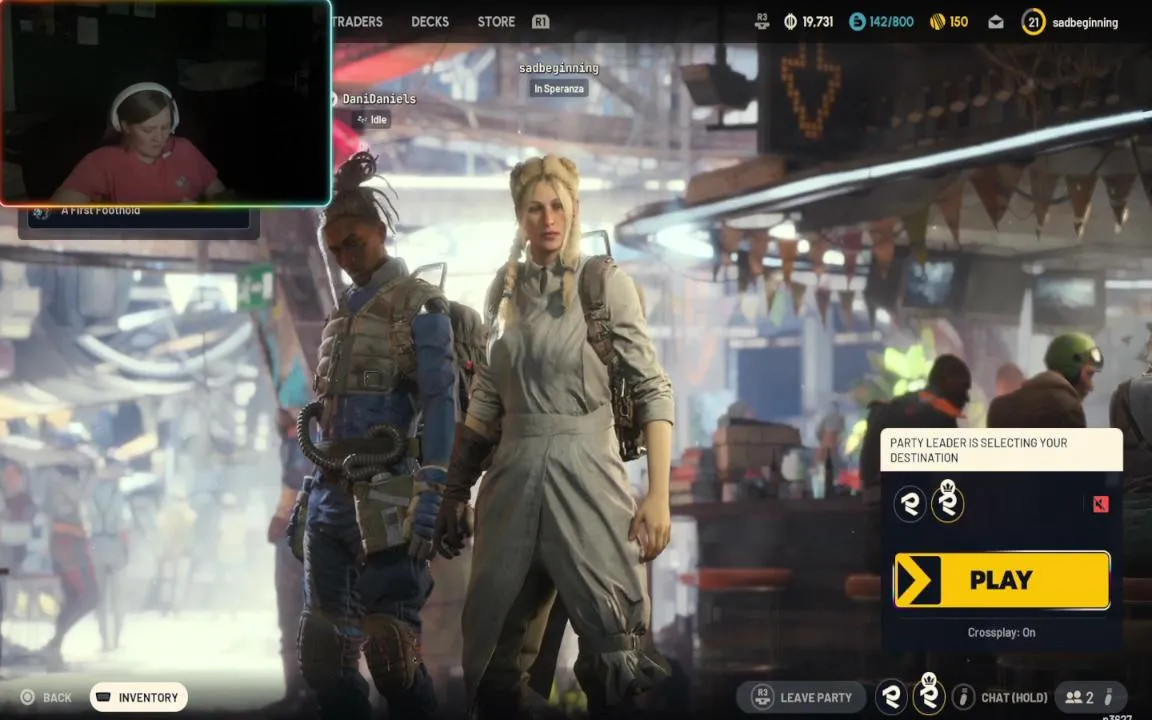Open the STORE tab

(x=496, y=22)
